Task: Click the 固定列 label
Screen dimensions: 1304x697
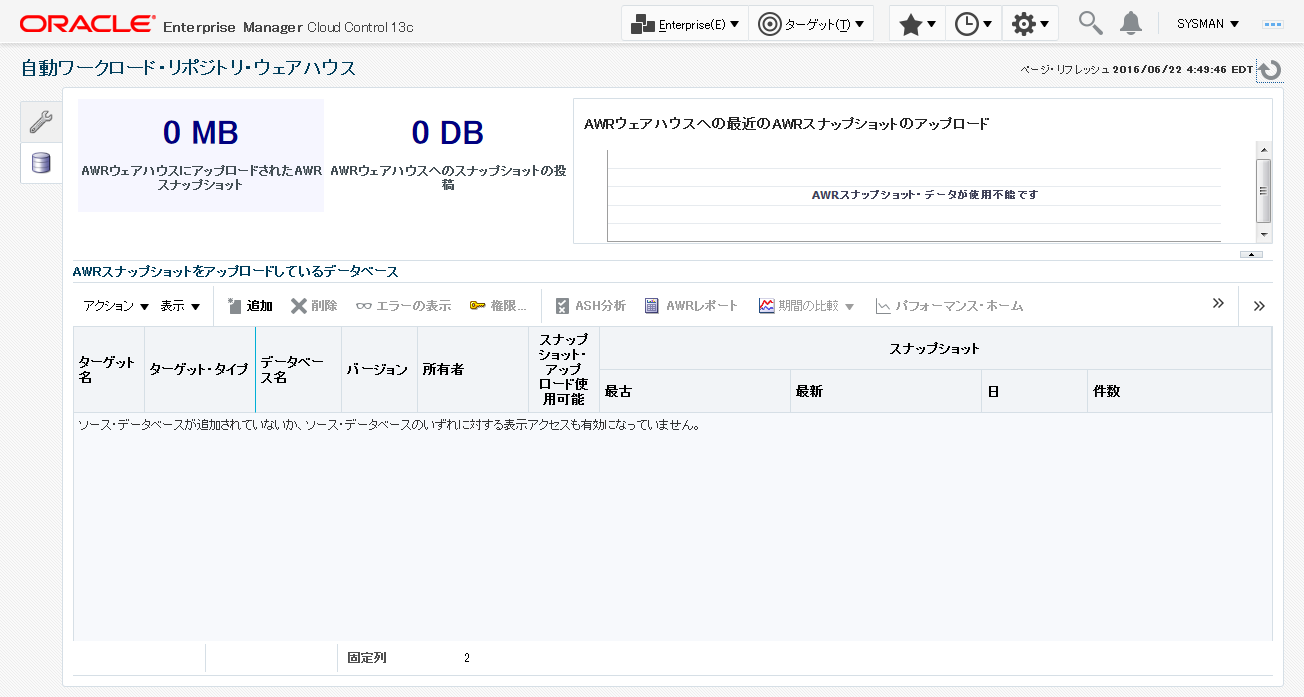Action: pyautogui.click(x=367, y=658)
